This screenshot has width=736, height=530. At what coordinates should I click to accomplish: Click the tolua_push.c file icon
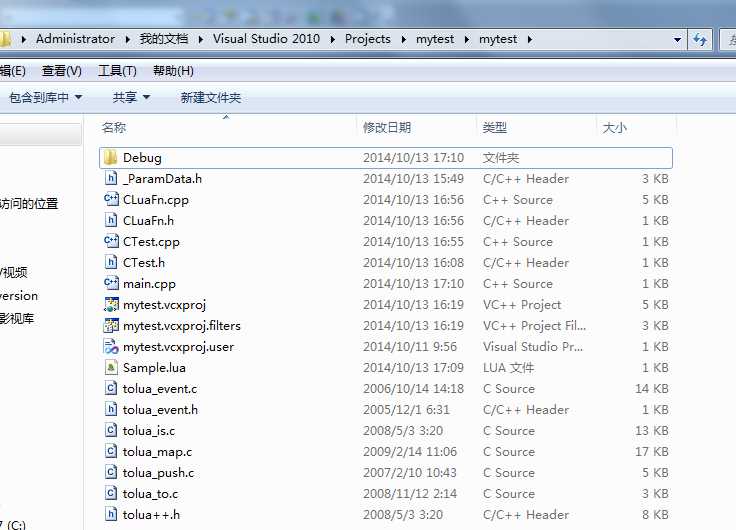(x=111, y=472)
